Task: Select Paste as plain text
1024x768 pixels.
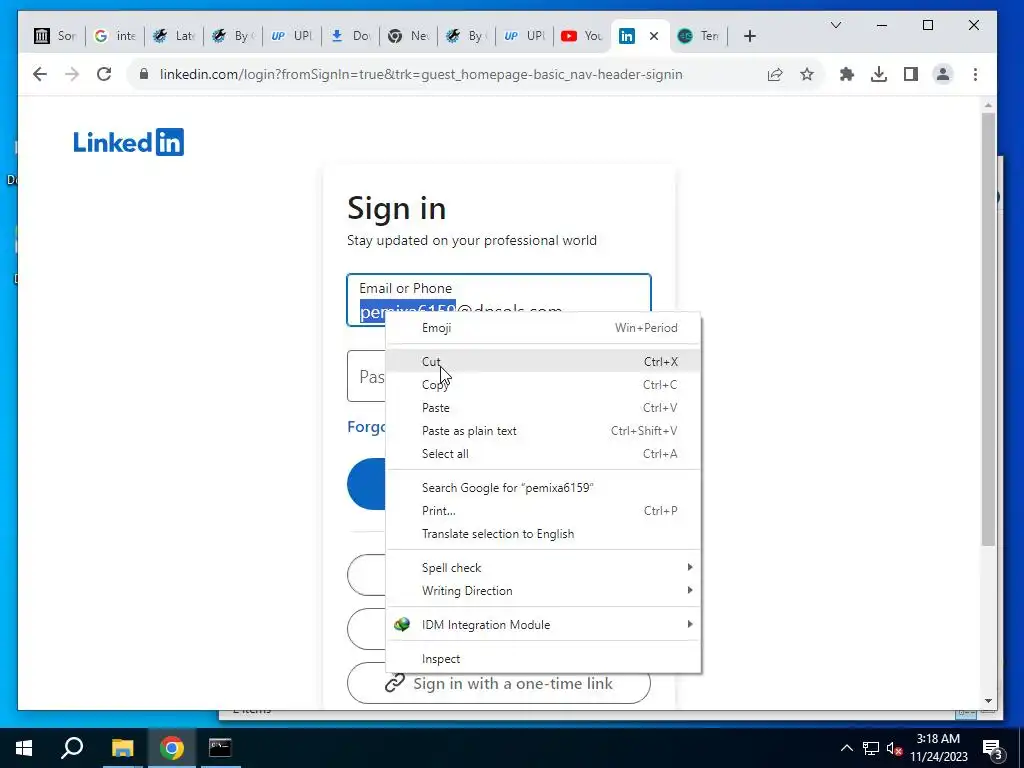Action: click(543, 430)
